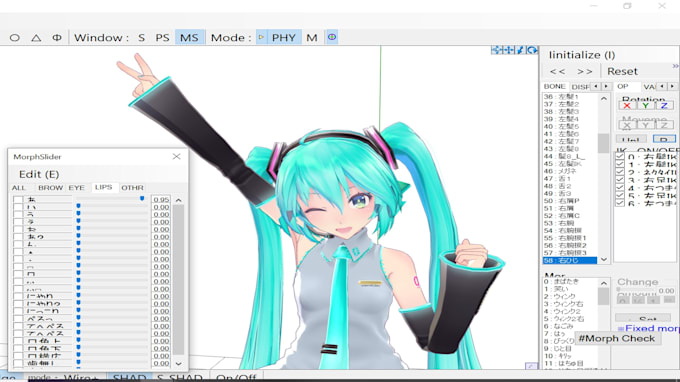Switch to the BONE tab
This screenshot has width=680, height=382.
[554, 86]
